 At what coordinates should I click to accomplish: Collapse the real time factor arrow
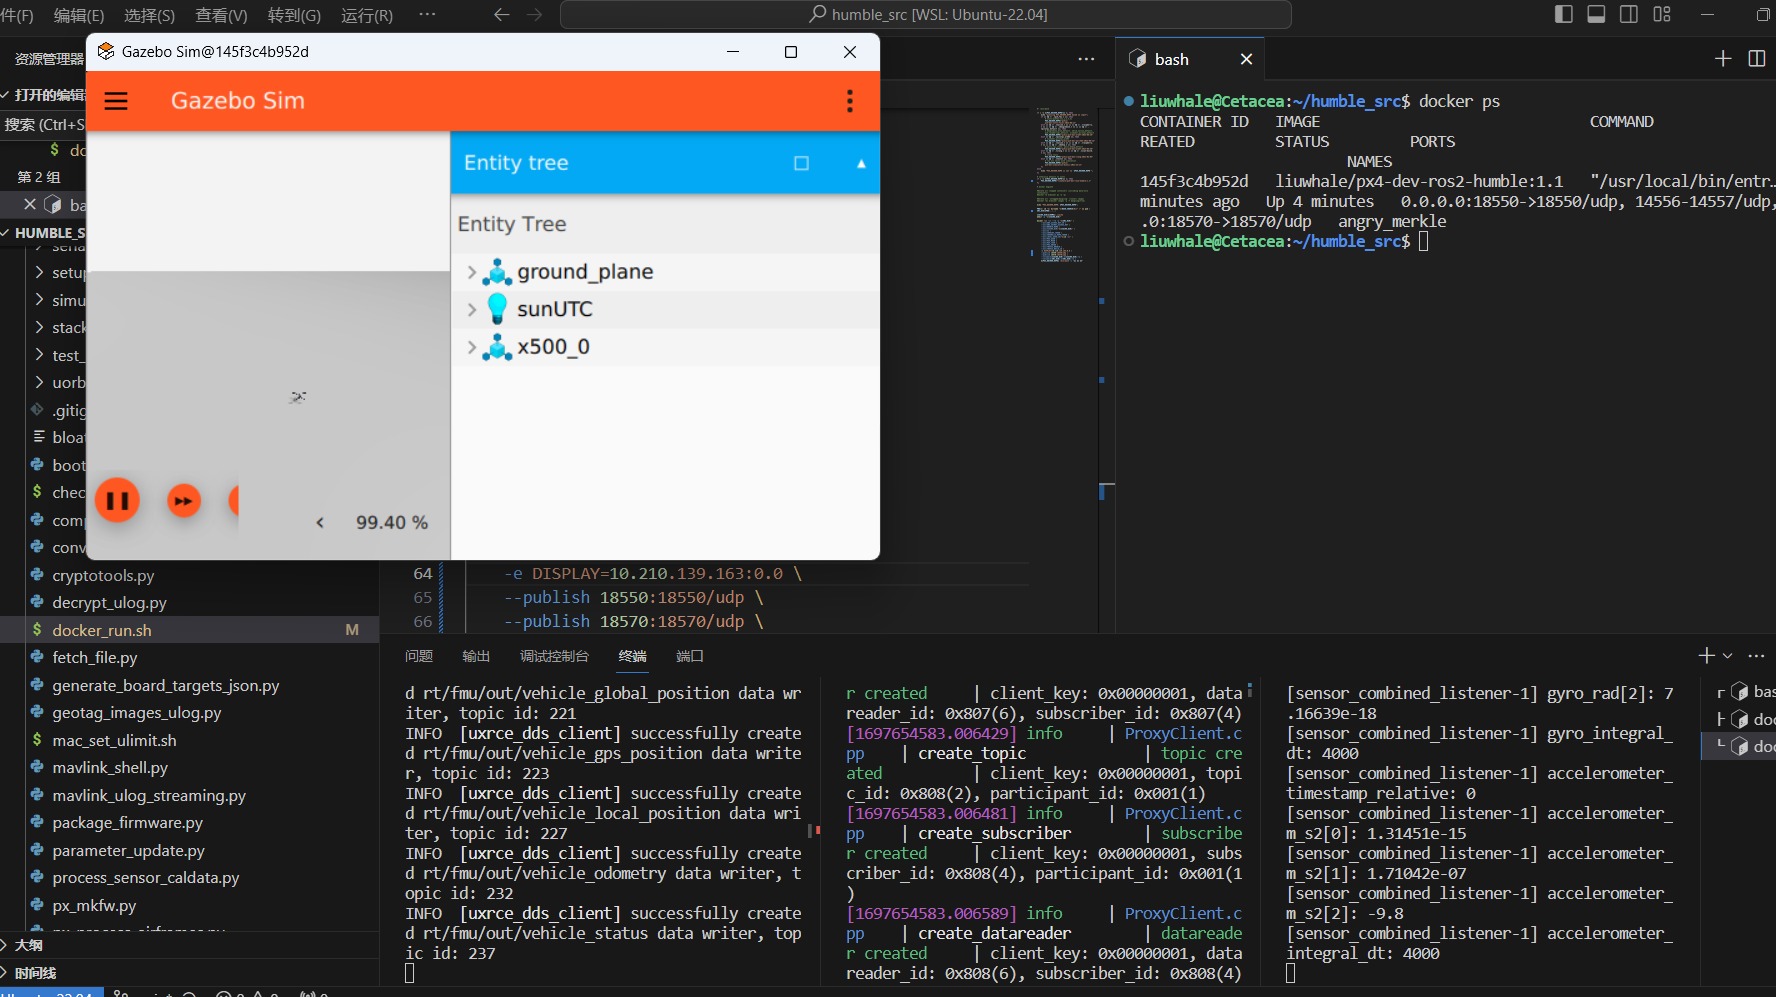[320, 523]
